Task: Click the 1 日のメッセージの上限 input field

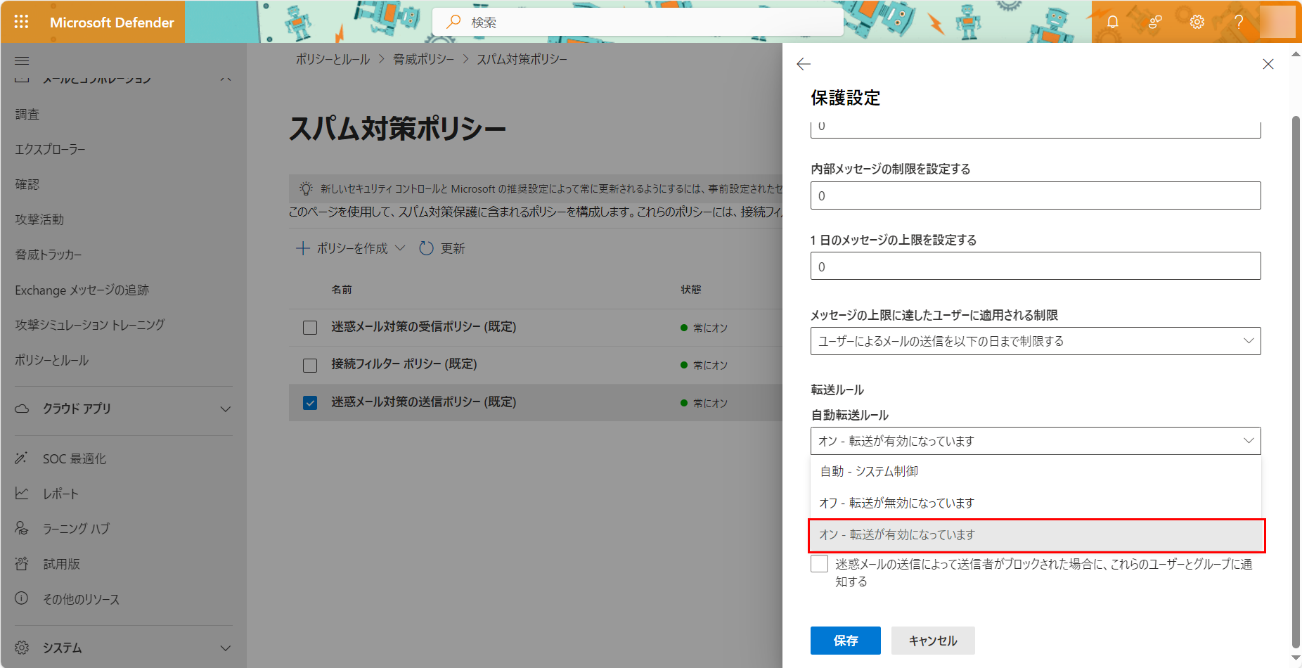Action: point(1035,266)
